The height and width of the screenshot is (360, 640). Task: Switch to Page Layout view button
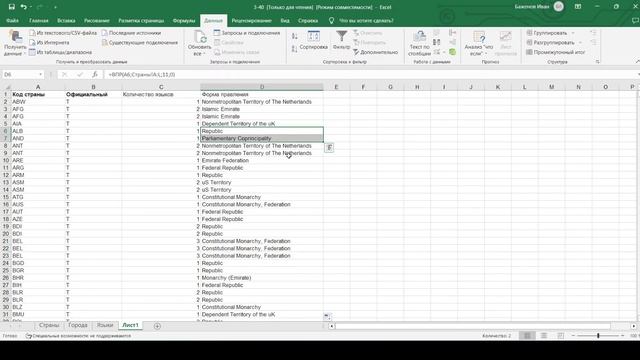coord(544,336)
